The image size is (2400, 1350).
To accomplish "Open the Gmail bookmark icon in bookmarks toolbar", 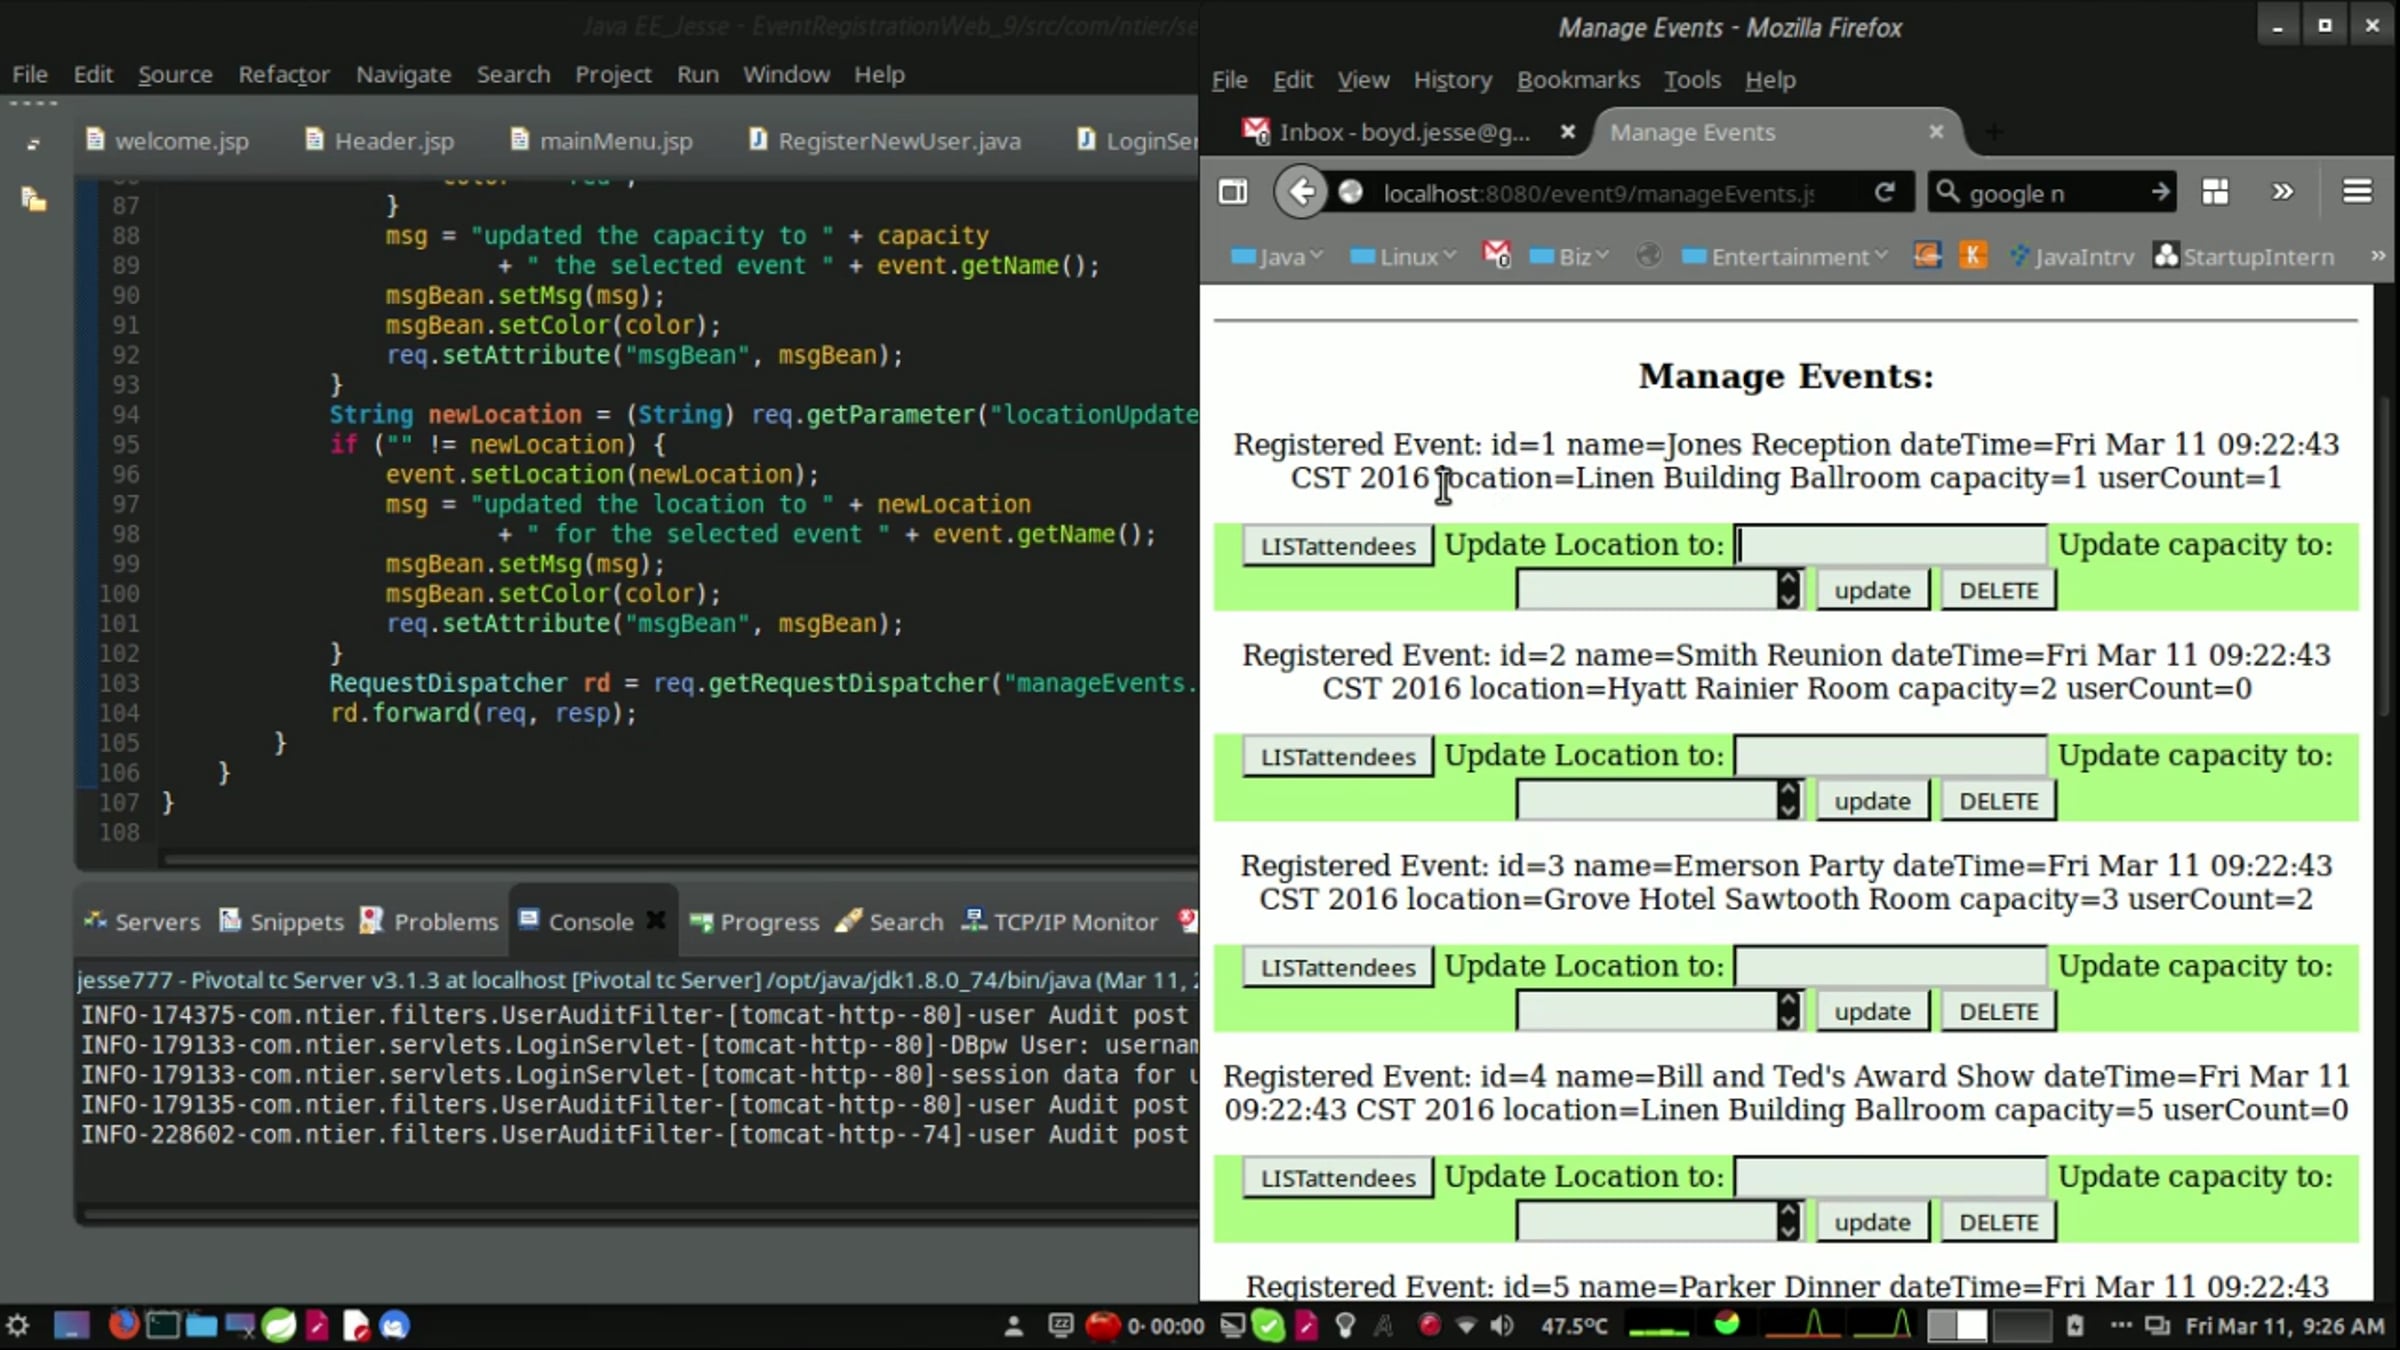I will (x=1496, y=256).
